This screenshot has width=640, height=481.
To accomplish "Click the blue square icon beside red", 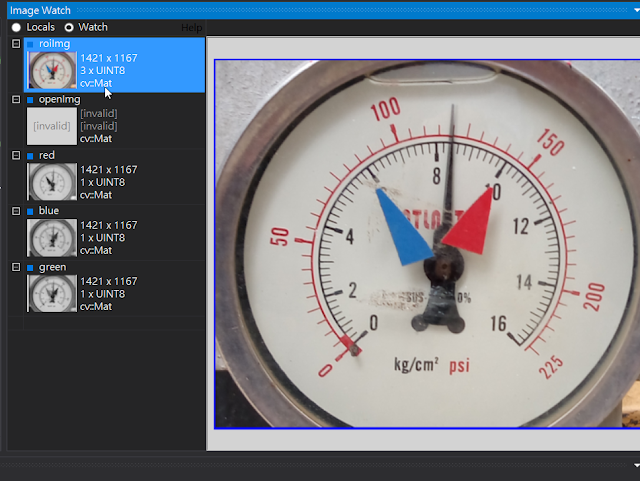I will point(30,156).
